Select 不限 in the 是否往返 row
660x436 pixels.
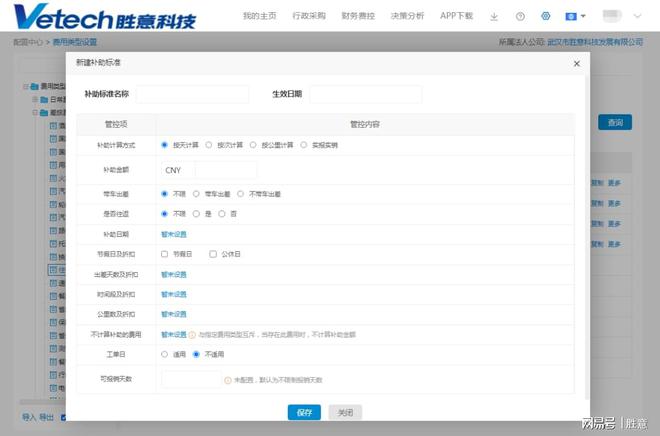(x=165, y=214)
